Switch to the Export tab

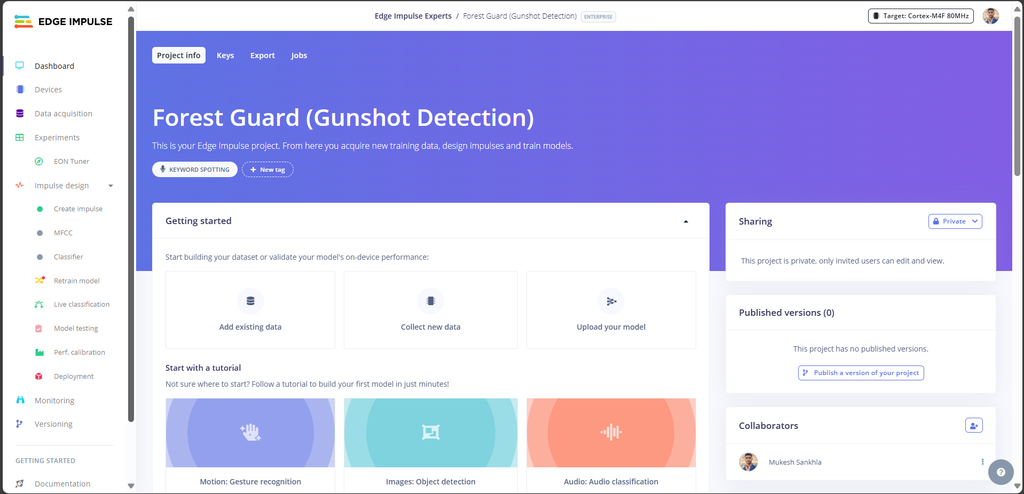click(x=263, y=56)
